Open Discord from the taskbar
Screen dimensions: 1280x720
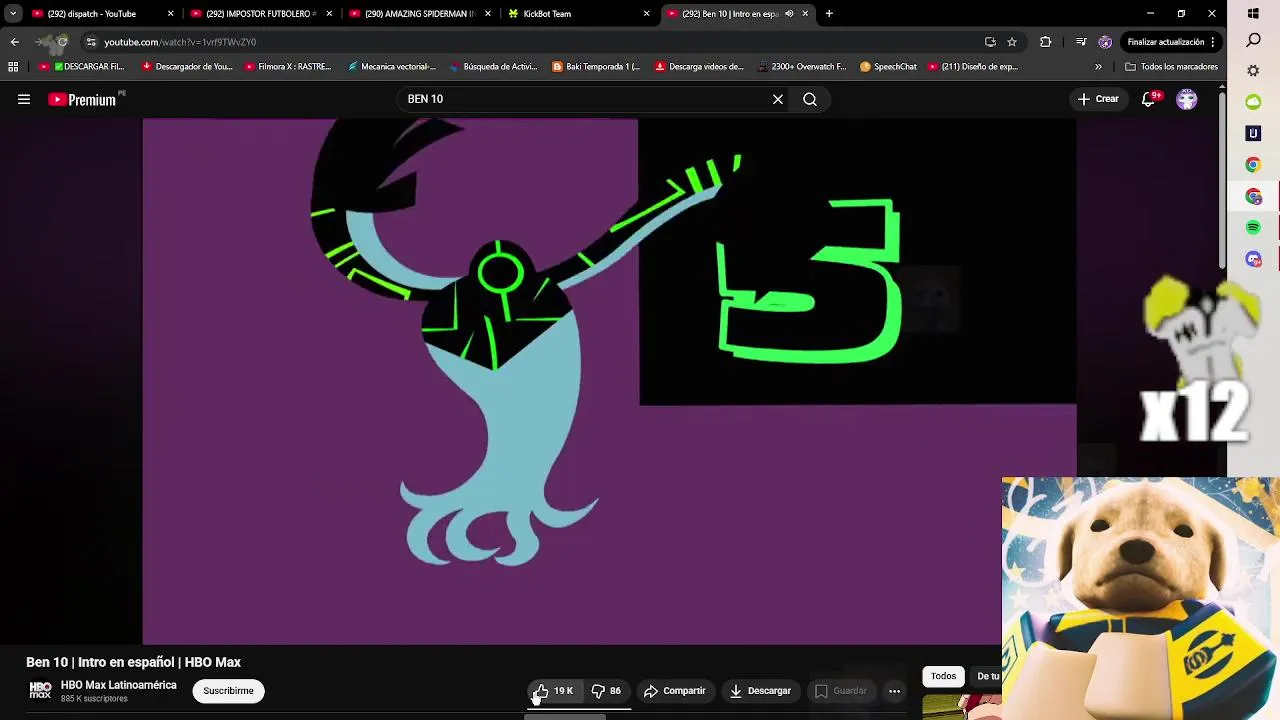(1253, 259)
